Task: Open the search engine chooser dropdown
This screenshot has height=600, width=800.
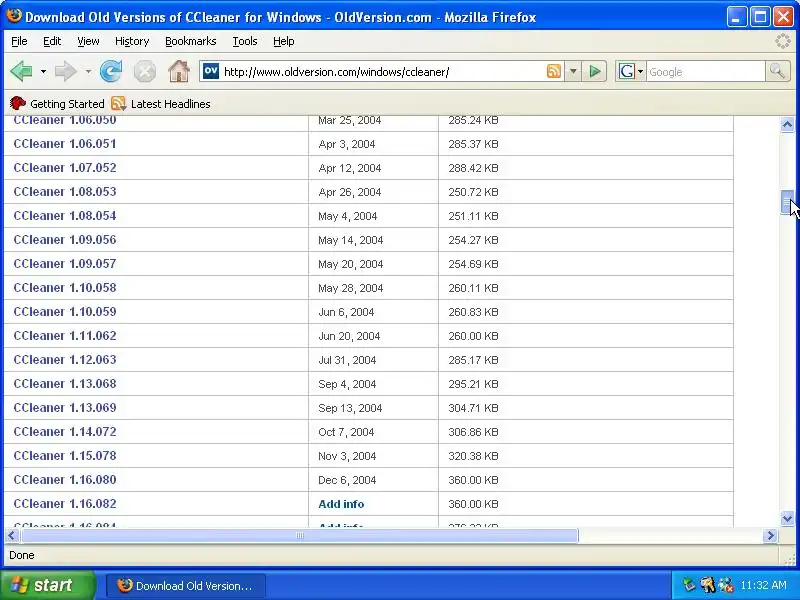Action: click(x=640, y=71)
